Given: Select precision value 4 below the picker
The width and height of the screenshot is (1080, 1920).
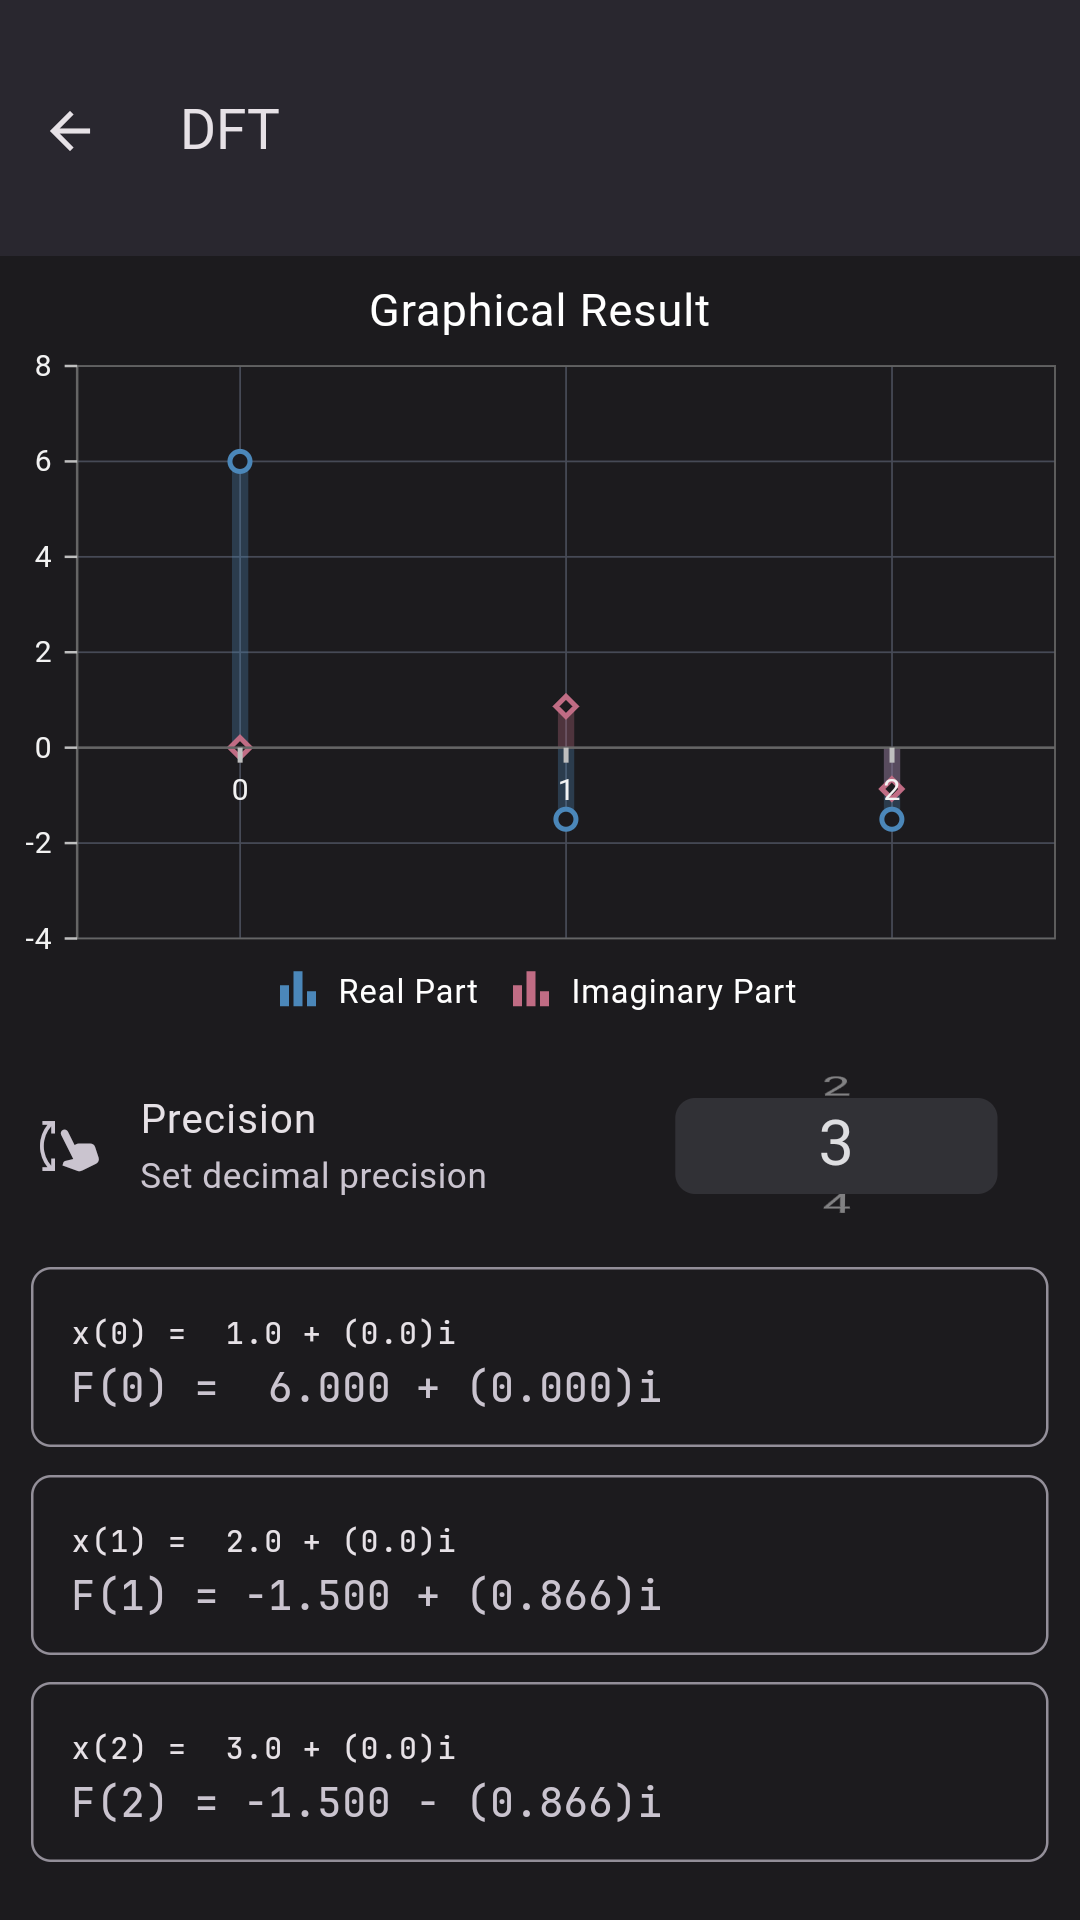Looking at the screenshot, I should coord(836,1204).
